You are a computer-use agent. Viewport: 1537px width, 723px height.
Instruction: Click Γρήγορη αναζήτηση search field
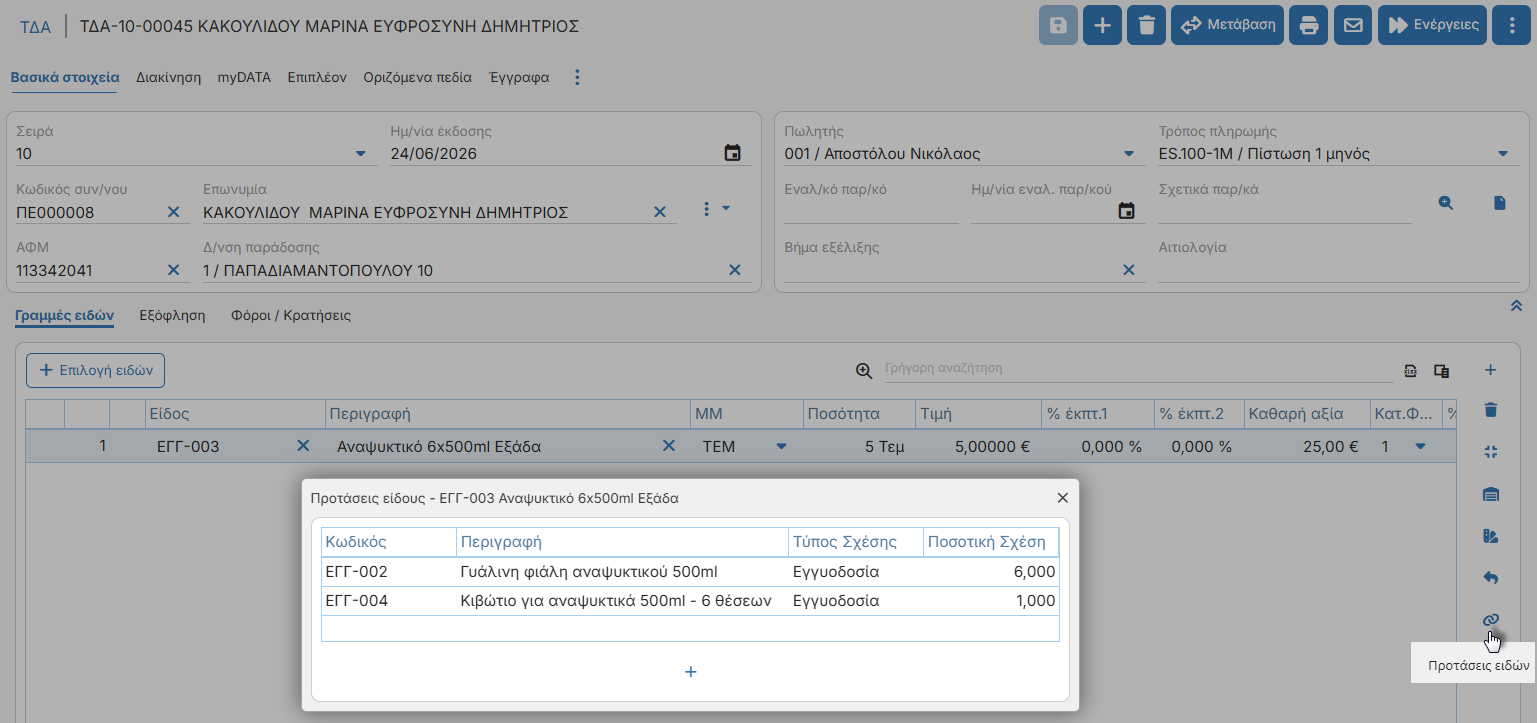(1138, 369)
